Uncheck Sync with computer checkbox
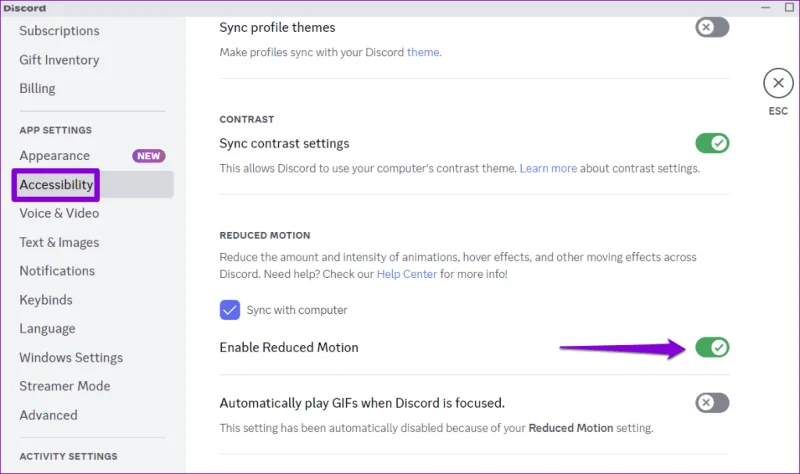The height and width of the screenshot is (474, 800). [x=230, y=310]
